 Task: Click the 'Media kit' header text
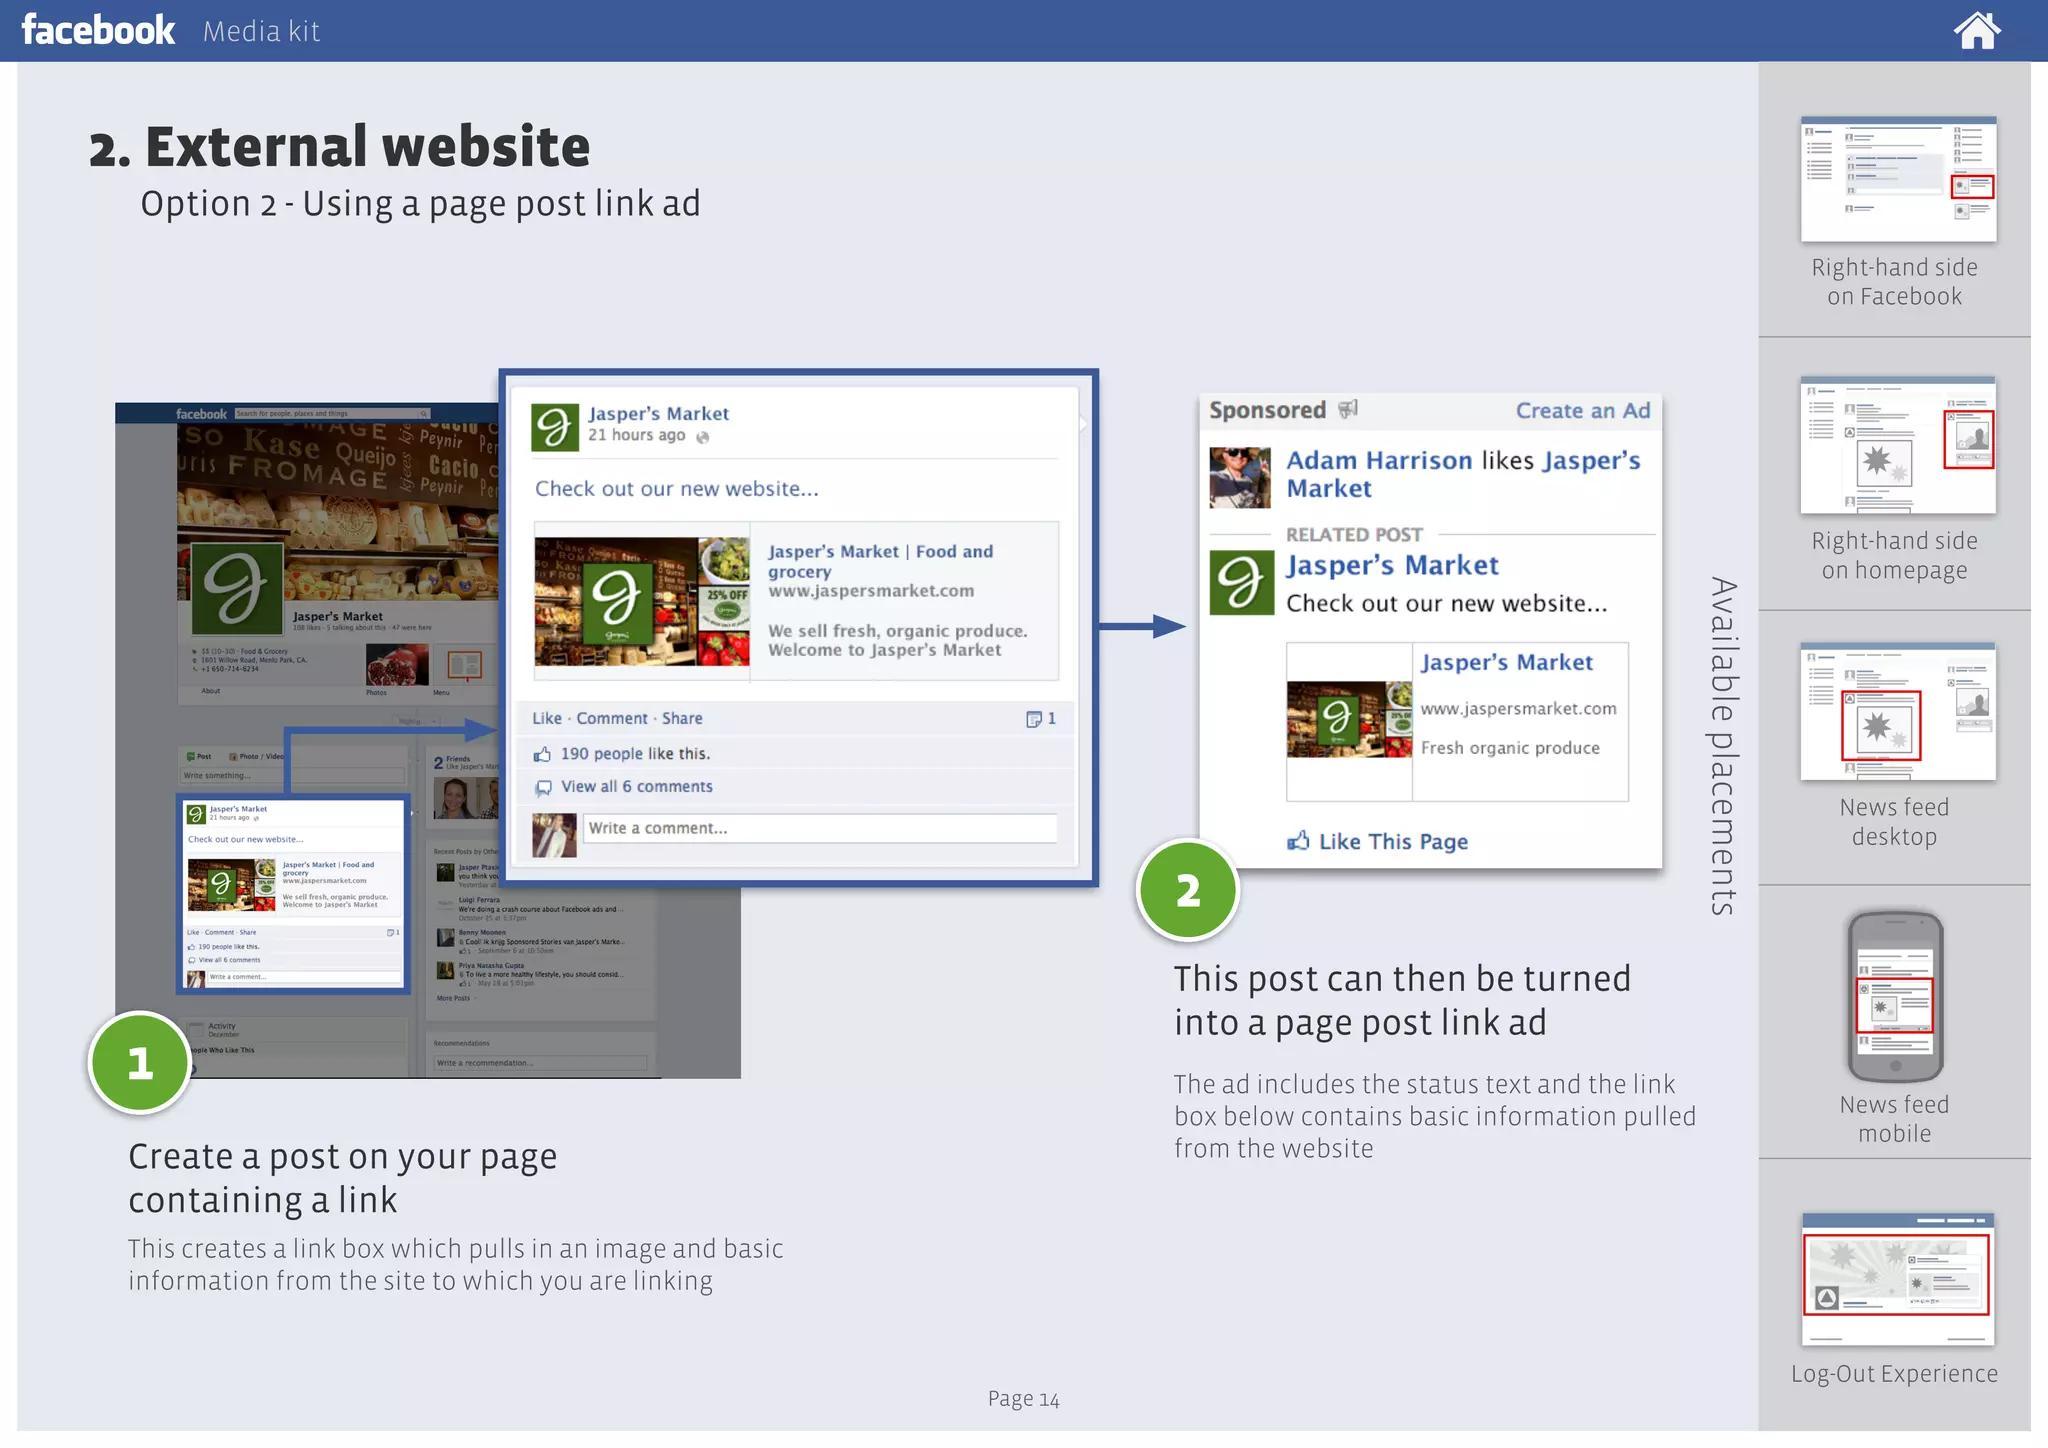coord(261,32)
